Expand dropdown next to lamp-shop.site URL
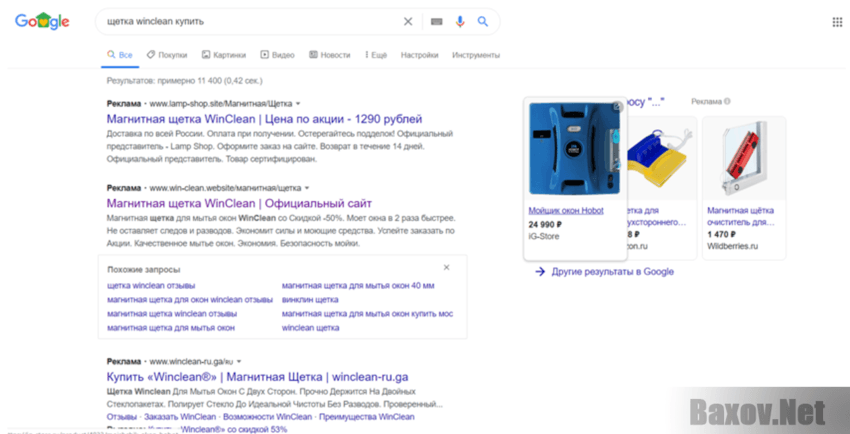The height and width of the screenshot is (434, 850). pos(298,103)
